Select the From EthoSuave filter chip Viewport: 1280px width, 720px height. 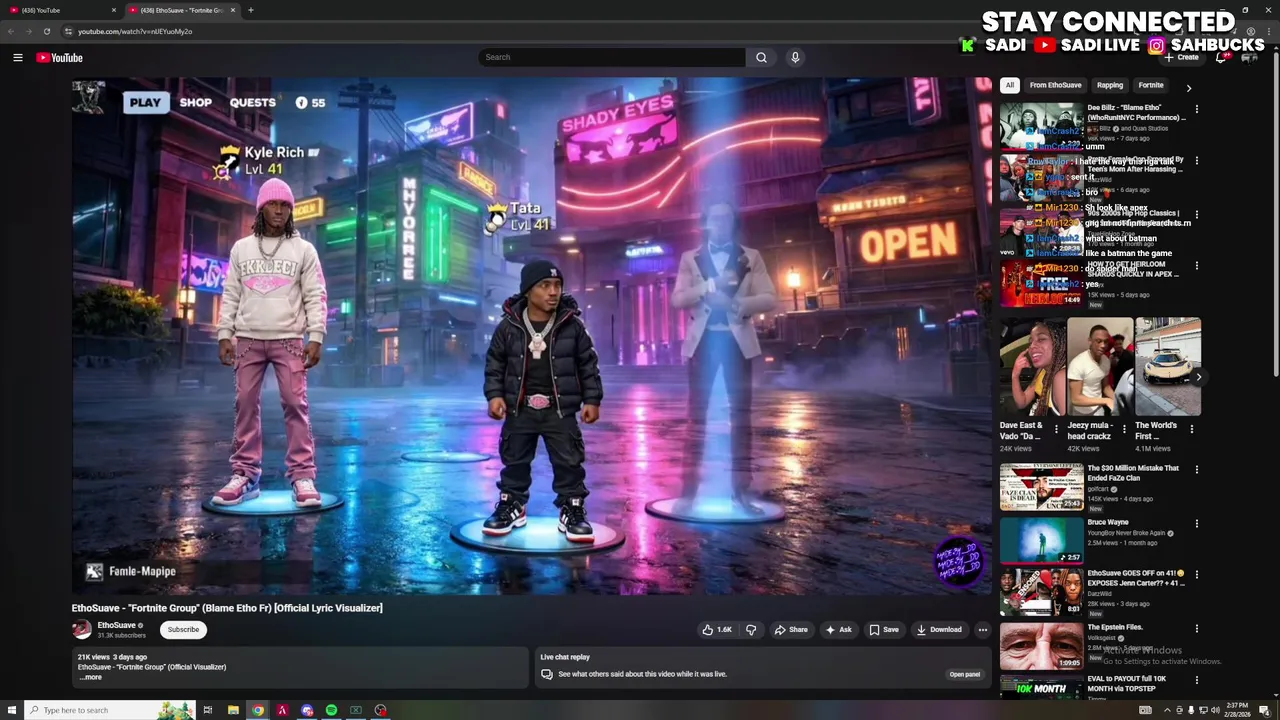[x=1055, y=85]
